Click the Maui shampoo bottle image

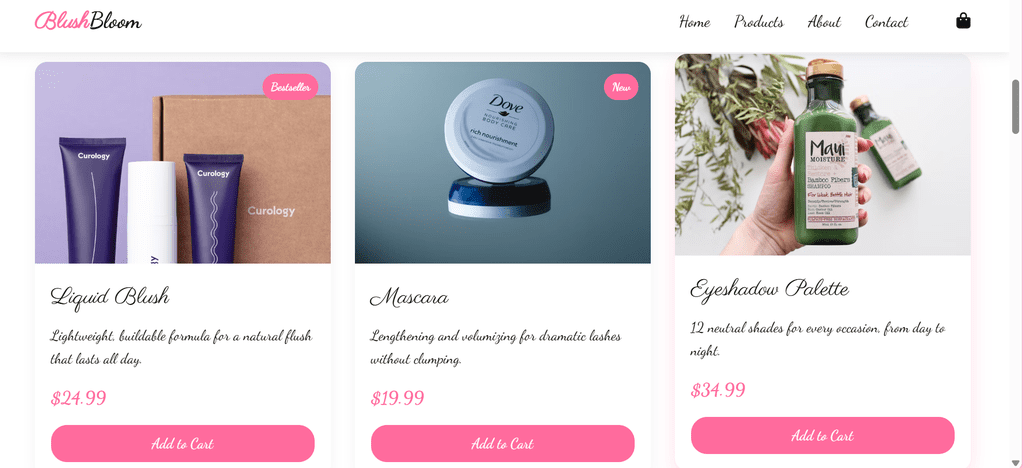coord(823,155)
